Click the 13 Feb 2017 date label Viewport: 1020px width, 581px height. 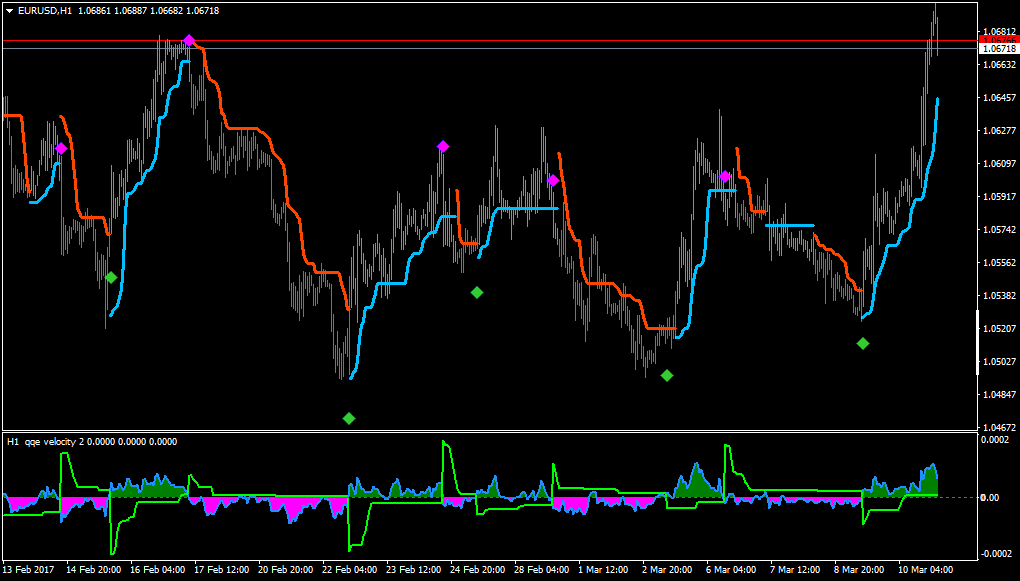(29, 569)
